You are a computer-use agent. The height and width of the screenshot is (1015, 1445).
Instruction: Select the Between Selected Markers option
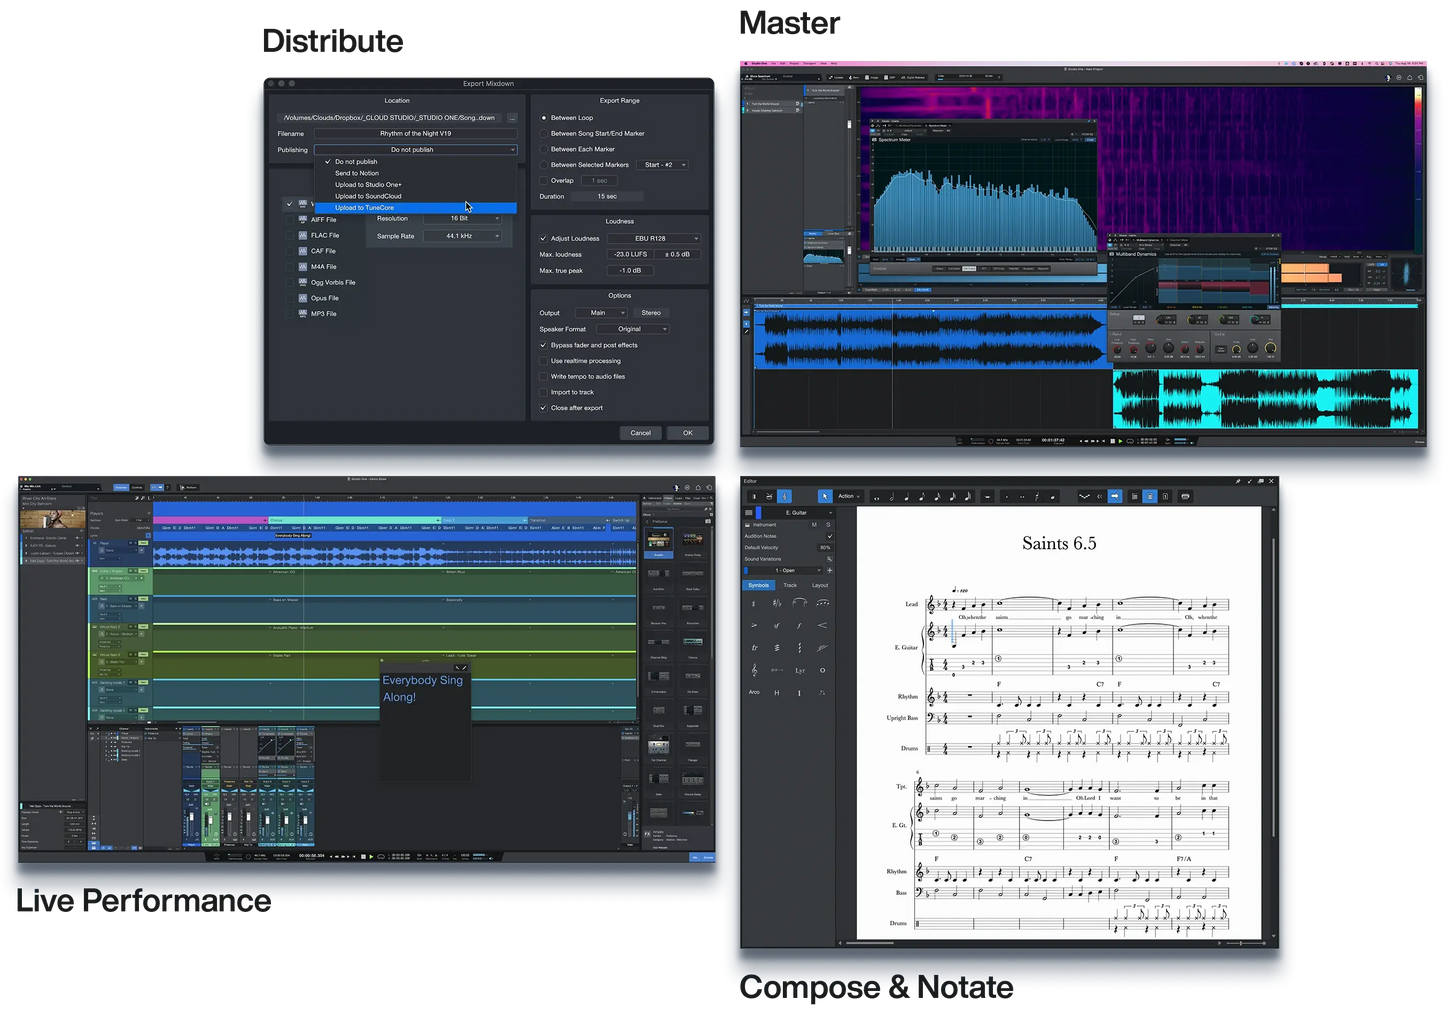[544, 165]
